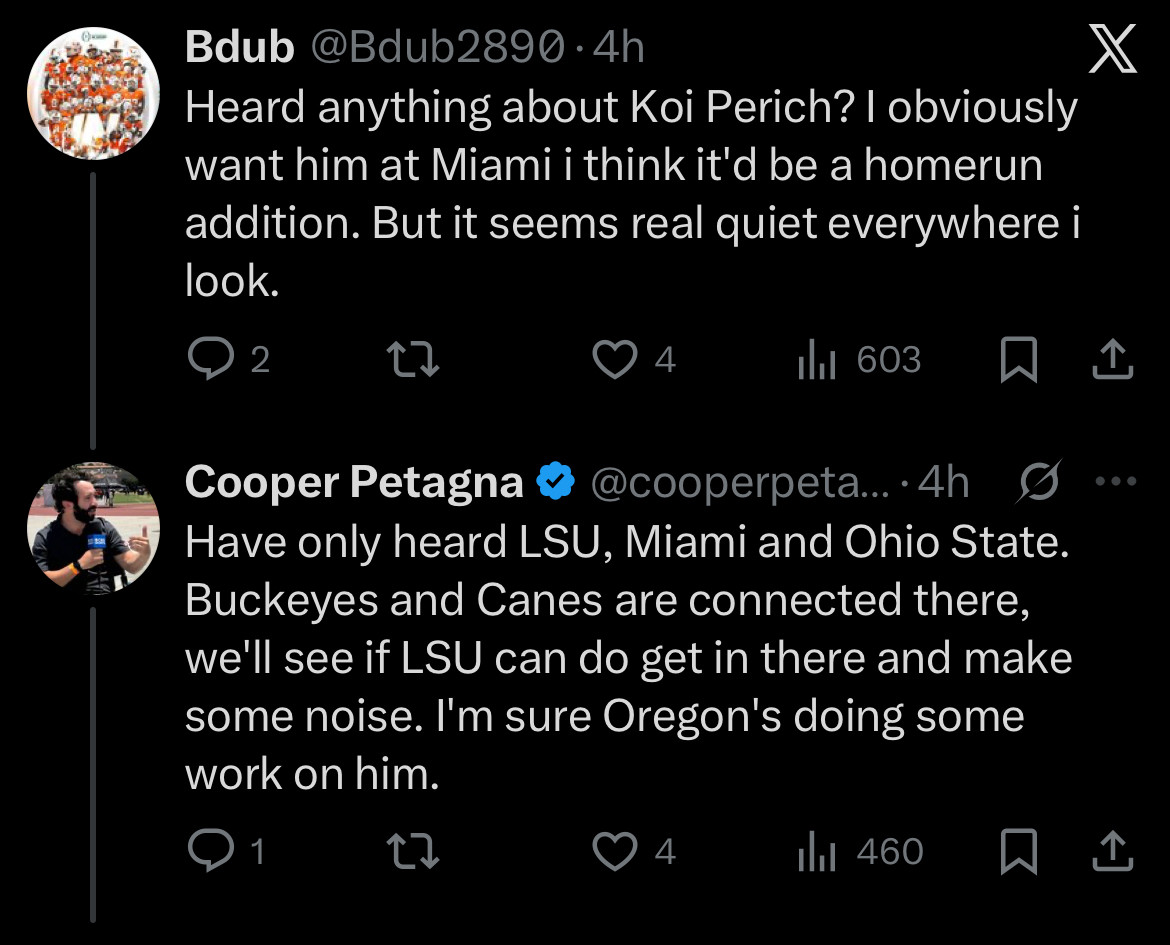Screen dimensions: 1170x945
Task: Open more options on Cooper's tweet
Action: point(1117,483)
